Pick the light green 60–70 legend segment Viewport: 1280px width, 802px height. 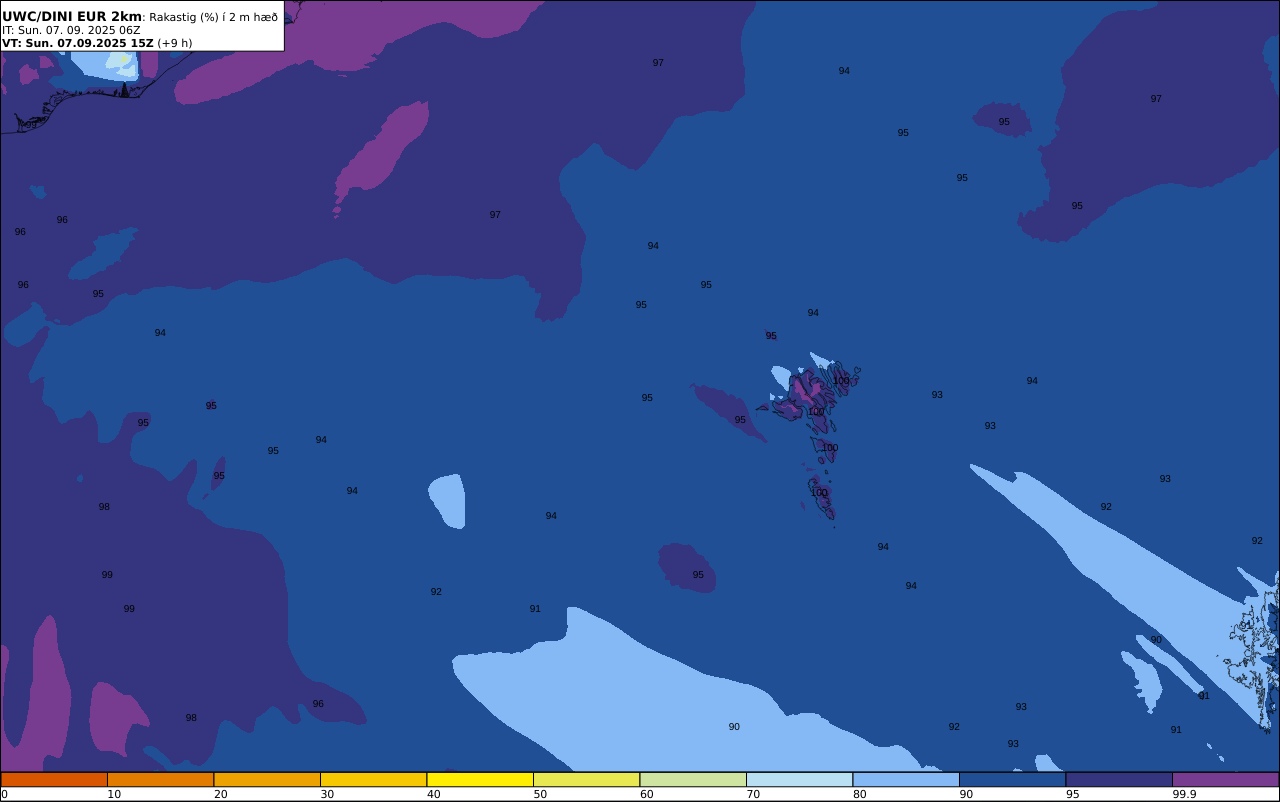pyautogui.click(x=693, y=779)
